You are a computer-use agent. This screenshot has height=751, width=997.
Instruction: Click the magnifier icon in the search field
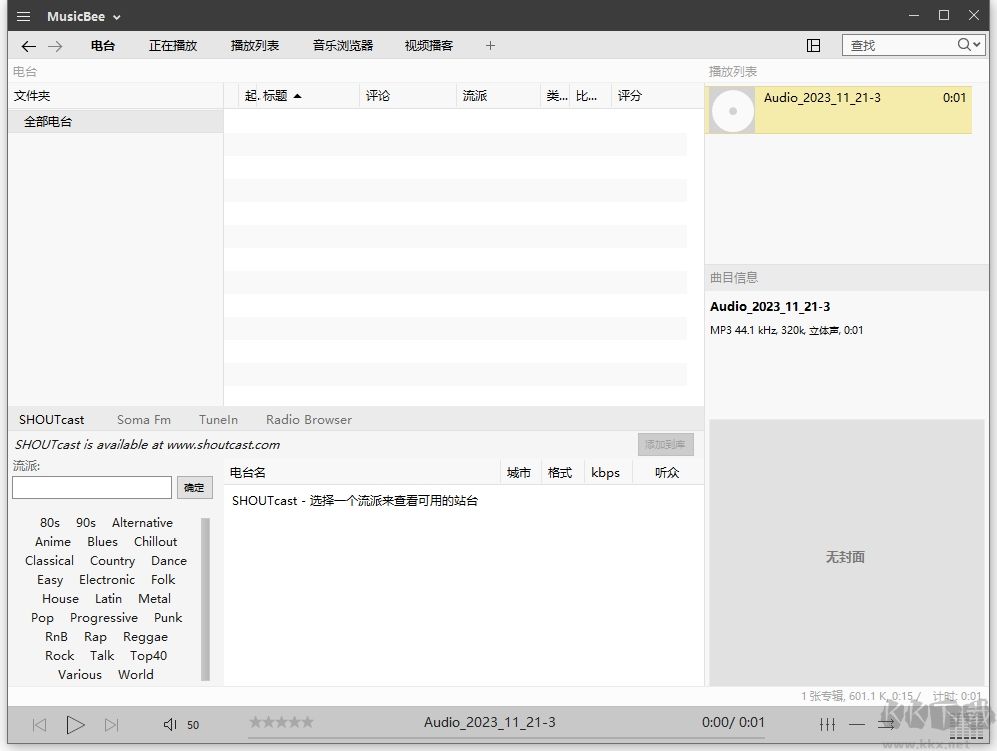962,45
